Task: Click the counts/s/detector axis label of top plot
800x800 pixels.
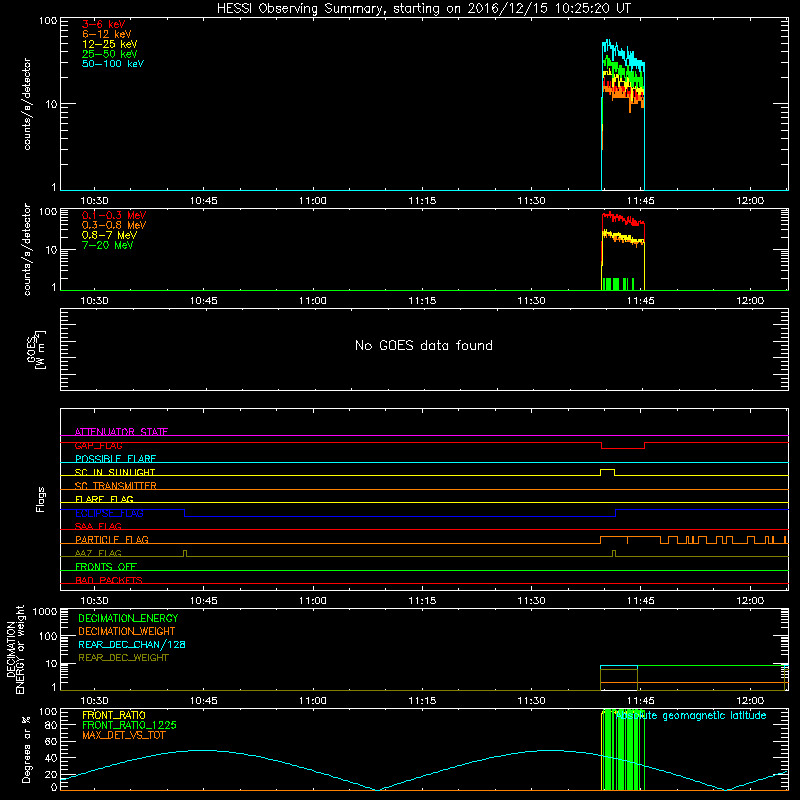Action: (x=27, y=104)
